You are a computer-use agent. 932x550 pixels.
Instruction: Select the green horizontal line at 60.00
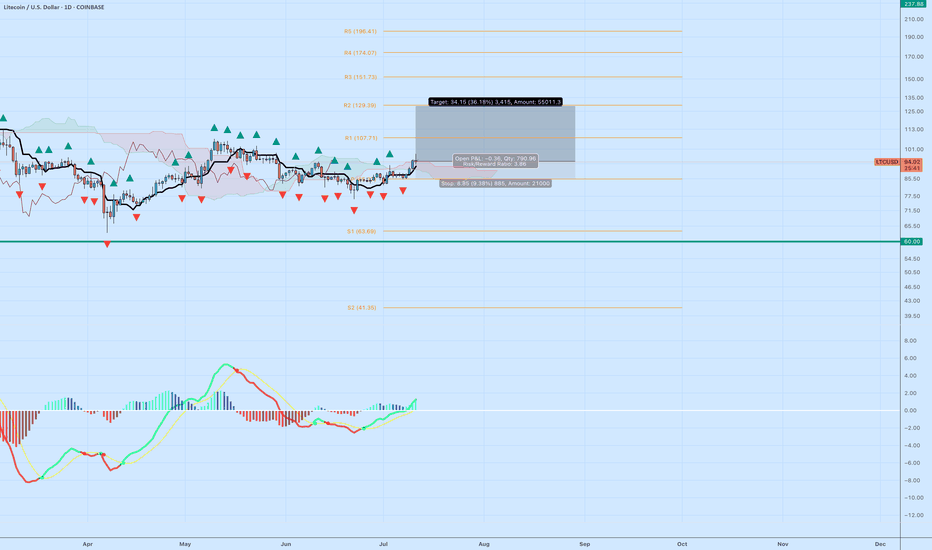click(450, 242)
